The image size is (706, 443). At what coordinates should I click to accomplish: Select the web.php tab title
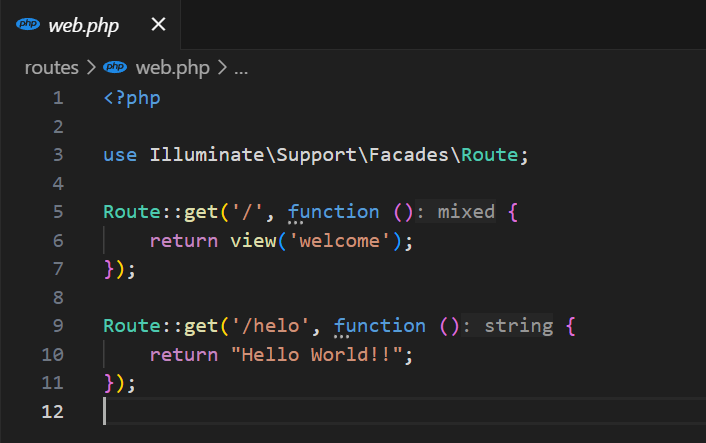[83, 26]
